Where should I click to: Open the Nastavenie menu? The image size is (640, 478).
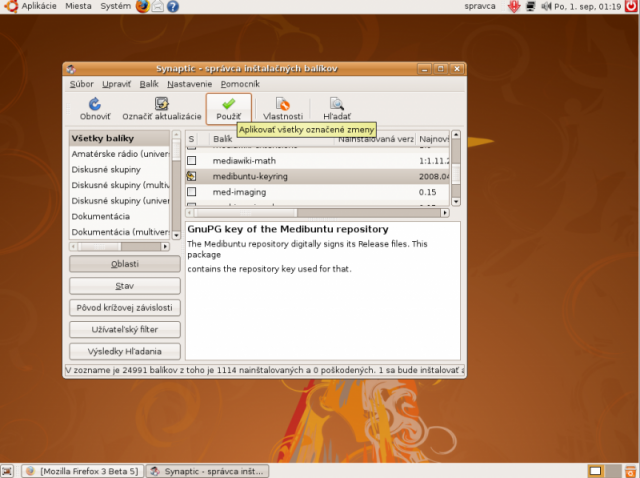pos(189,84)
